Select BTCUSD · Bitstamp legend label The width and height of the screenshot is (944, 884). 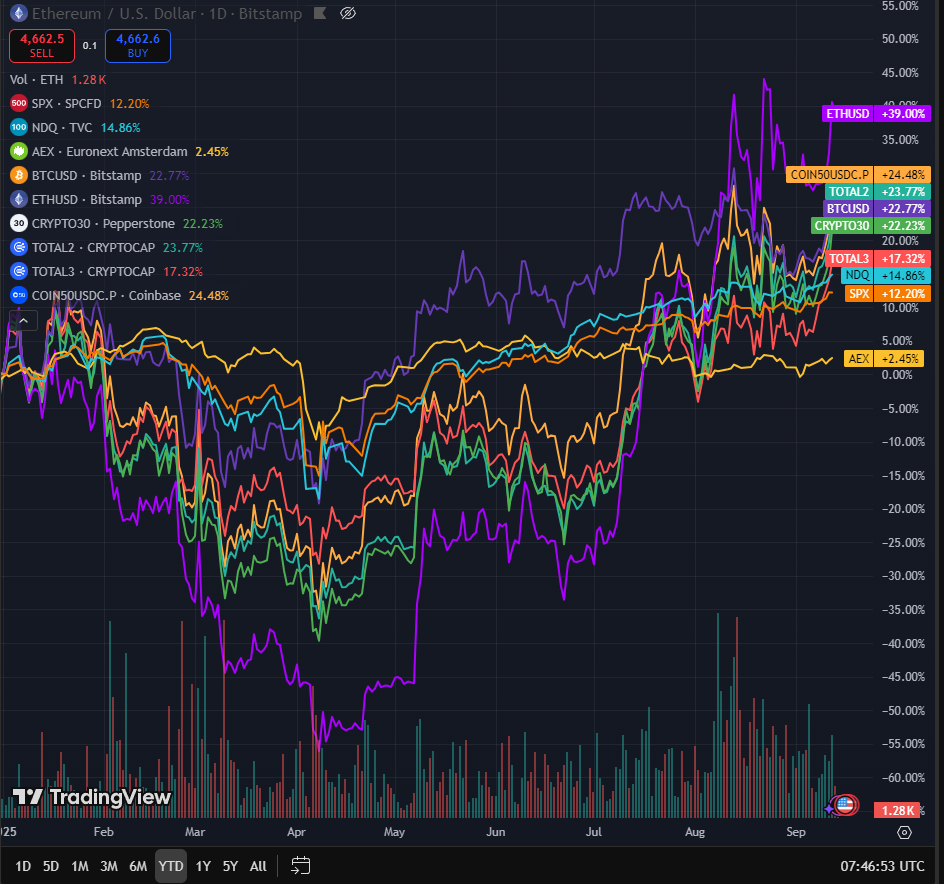tap(87, 176)
